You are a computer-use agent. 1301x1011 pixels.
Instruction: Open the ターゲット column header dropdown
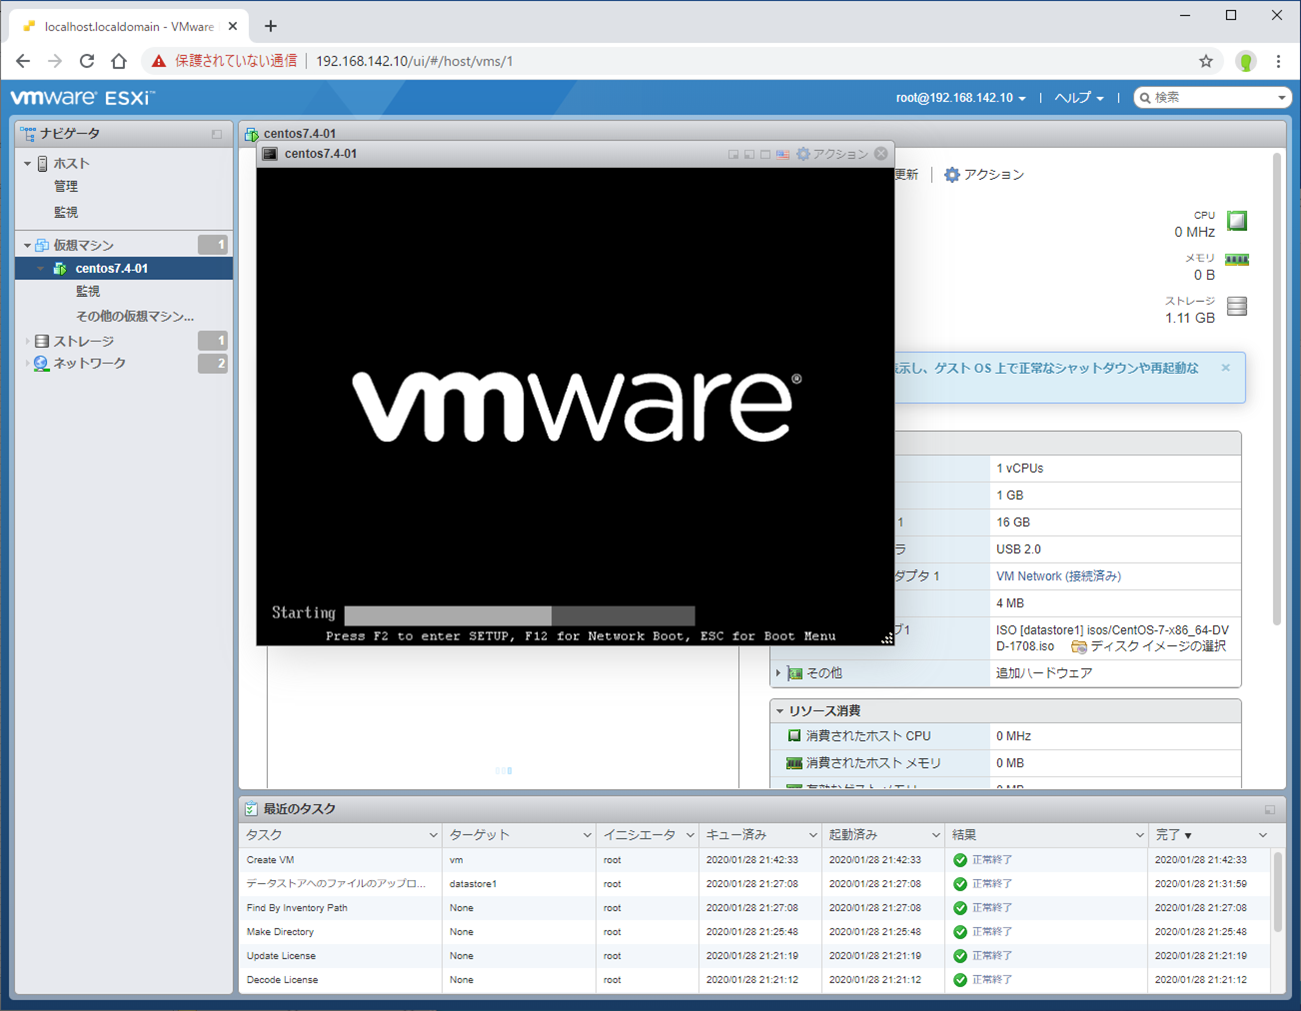(x=587, y=836)
